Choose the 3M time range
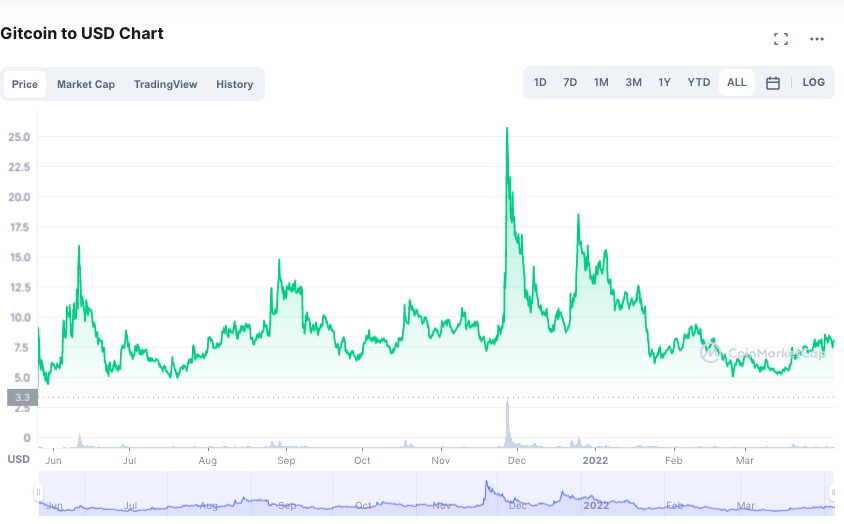 tap(634, 82)
